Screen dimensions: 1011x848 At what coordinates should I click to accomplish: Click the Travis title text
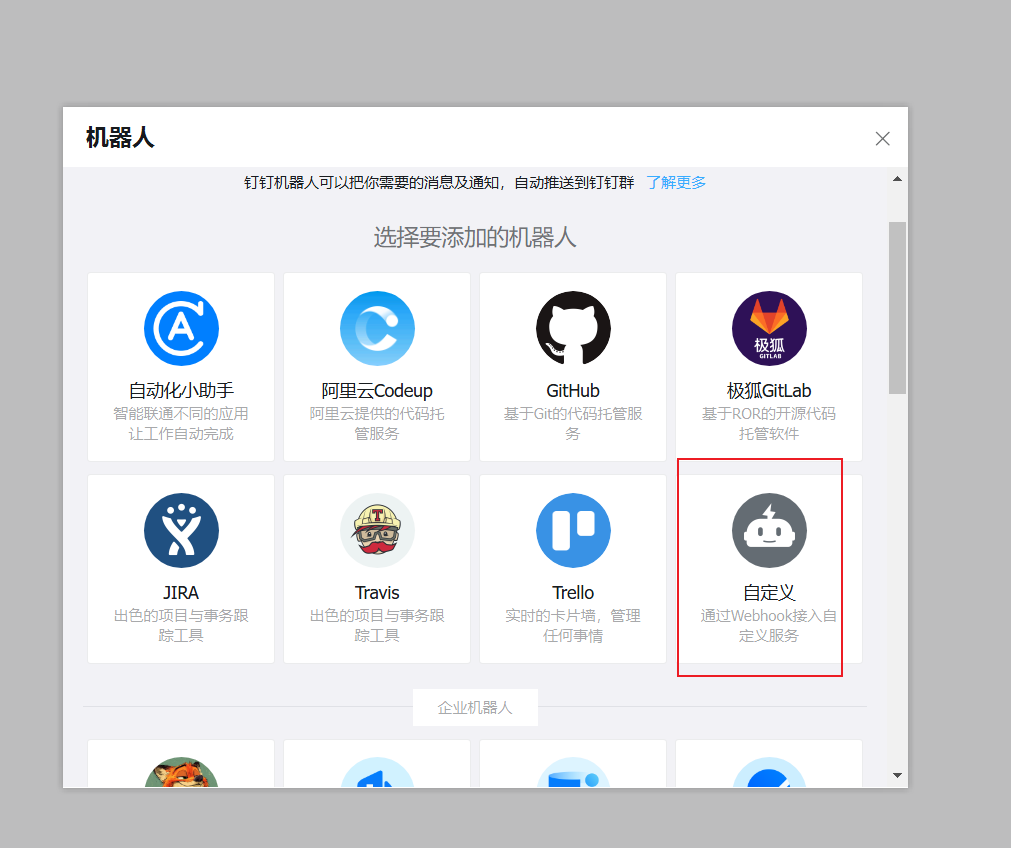tap(377, 593)
